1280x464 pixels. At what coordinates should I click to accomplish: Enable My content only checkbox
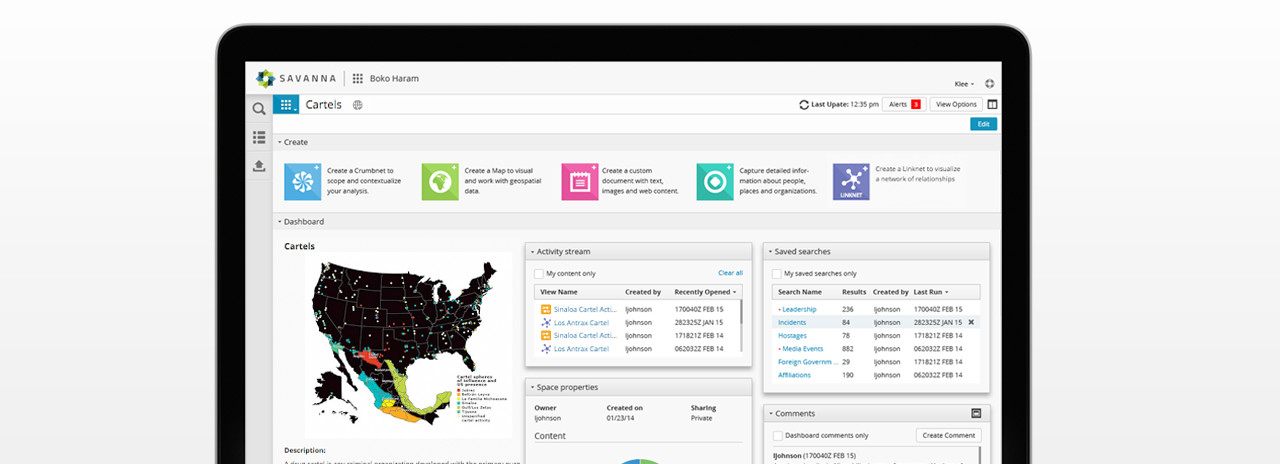(538, 273)
